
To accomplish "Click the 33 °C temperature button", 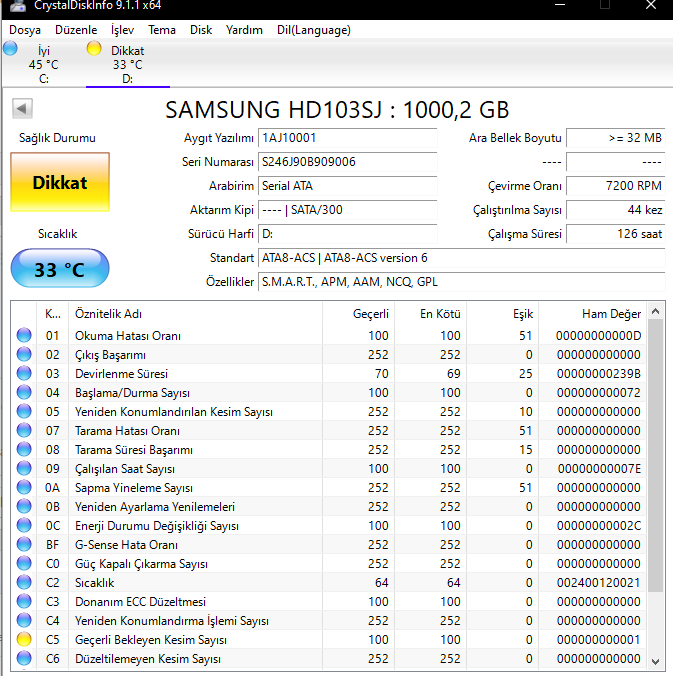I will (60, 269).
